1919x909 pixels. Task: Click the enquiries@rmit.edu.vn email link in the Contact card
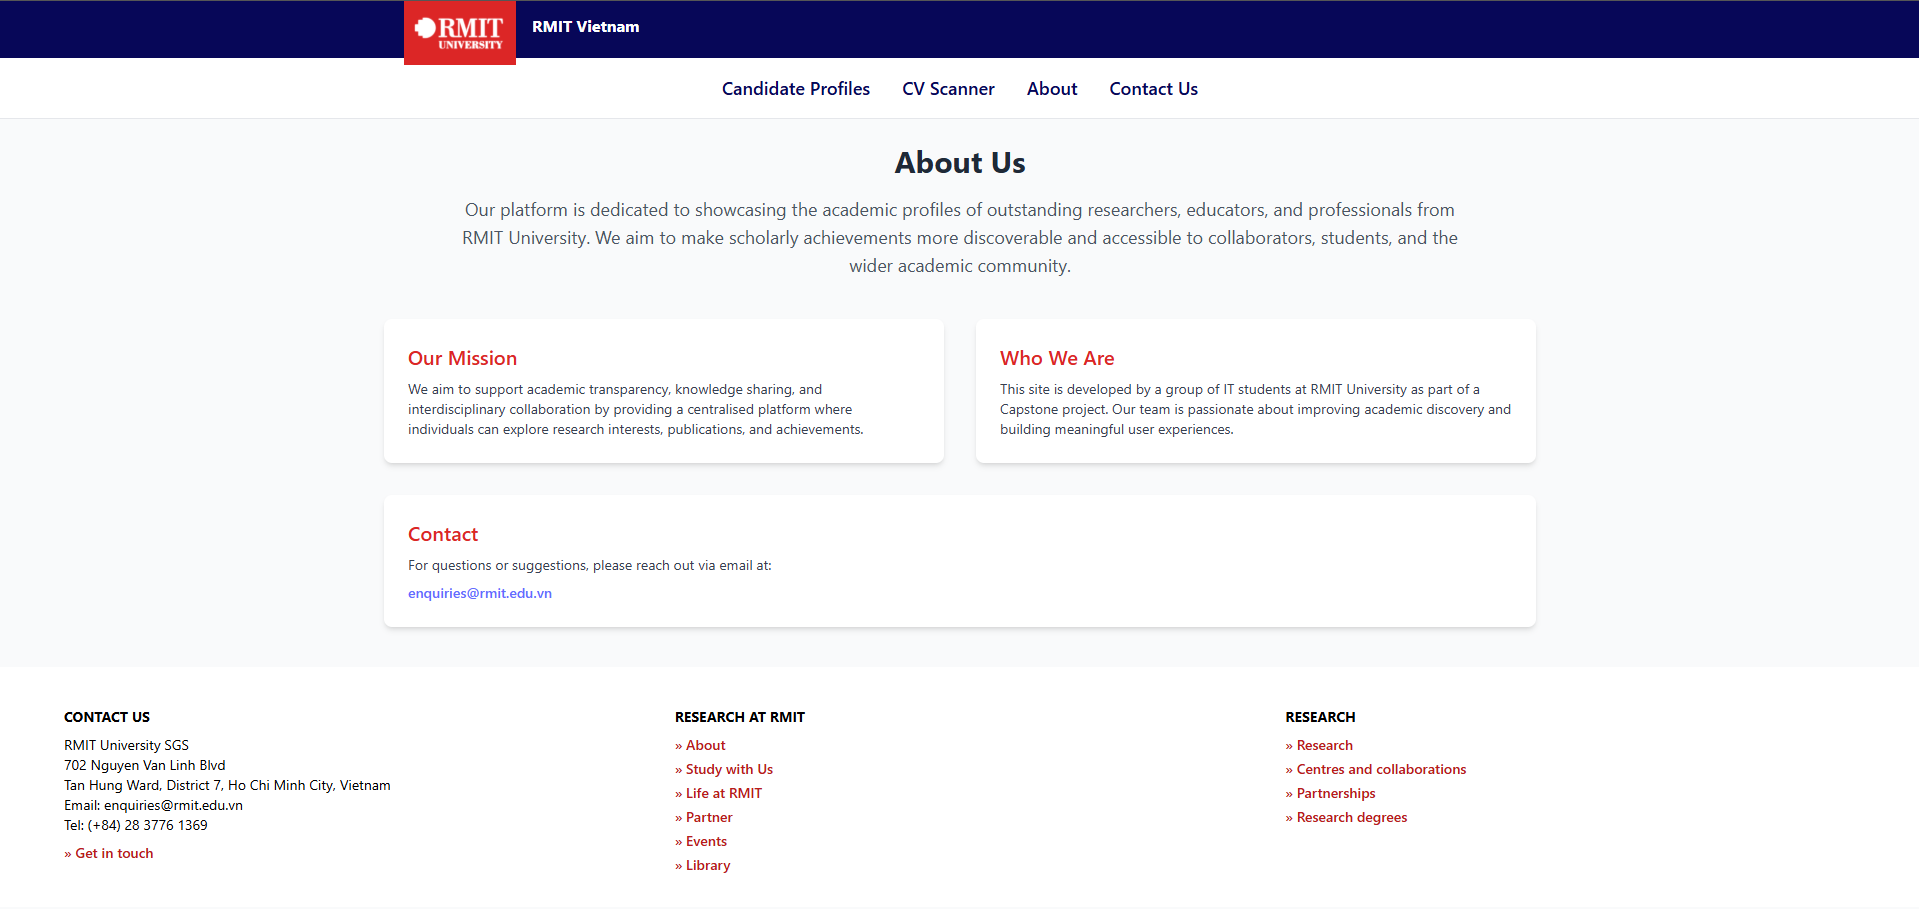click(x=480, y=593)
